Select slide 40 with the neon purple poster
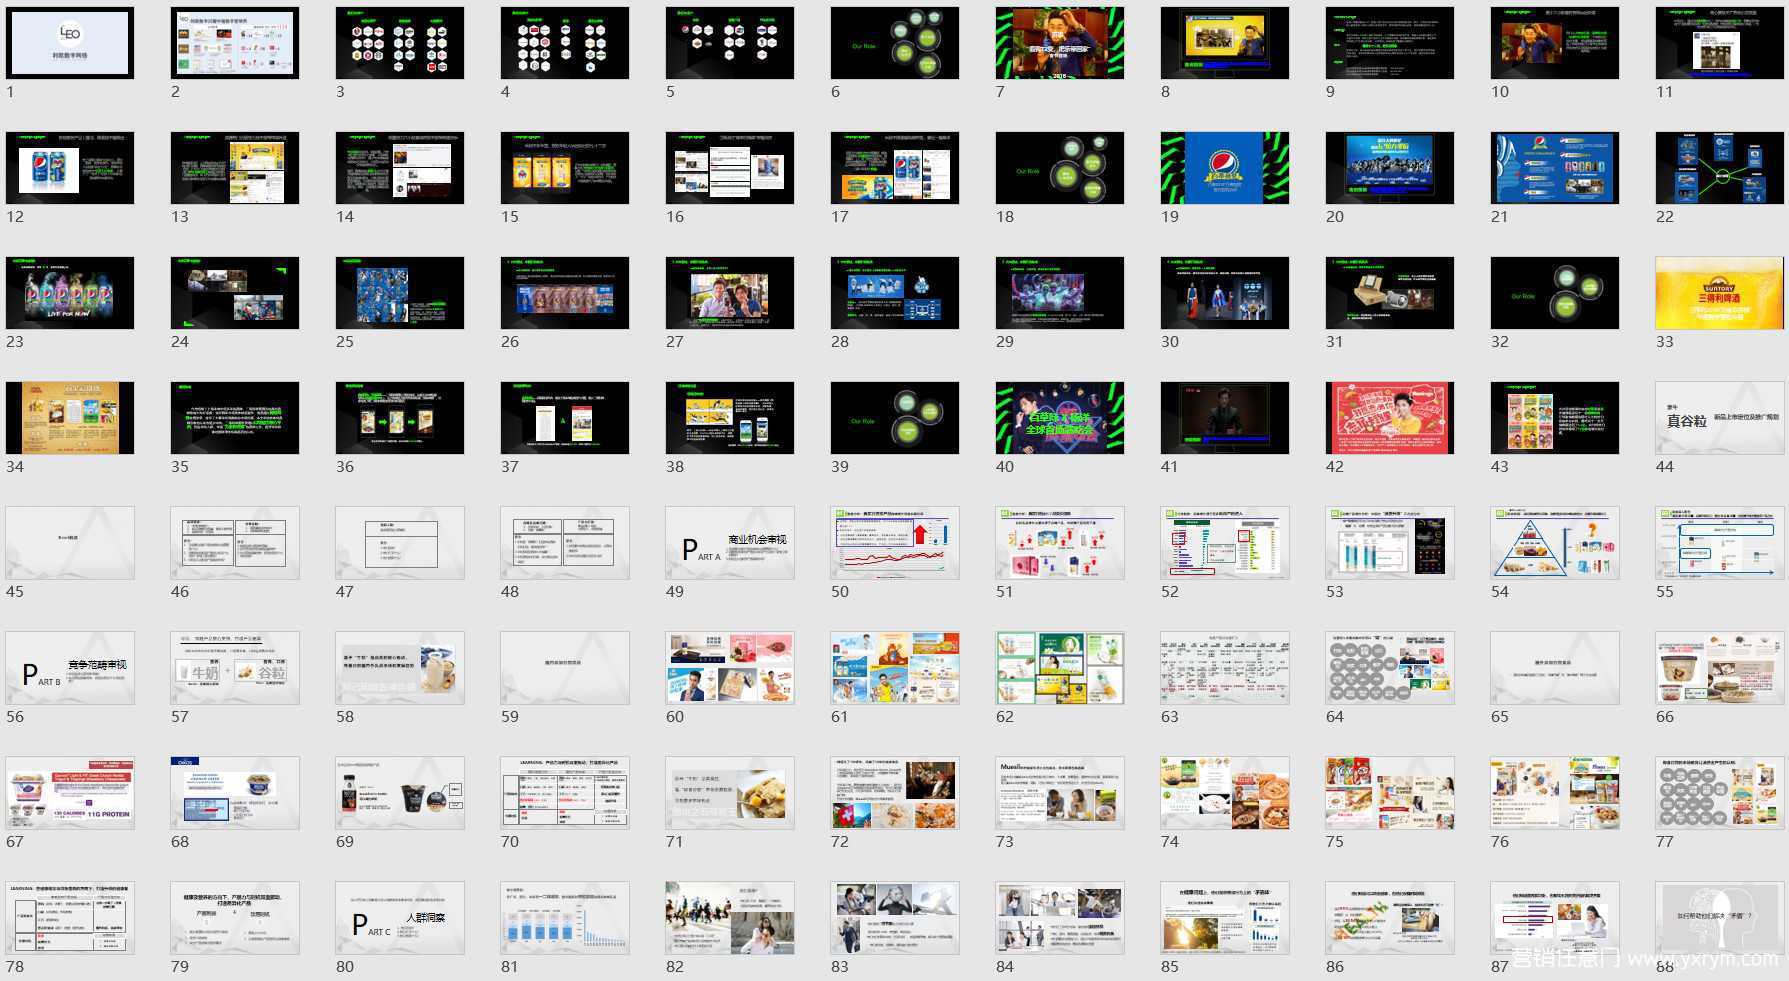Image resolution: width=1789 pixels, height=981 pixels. [x=1060, y=418]
